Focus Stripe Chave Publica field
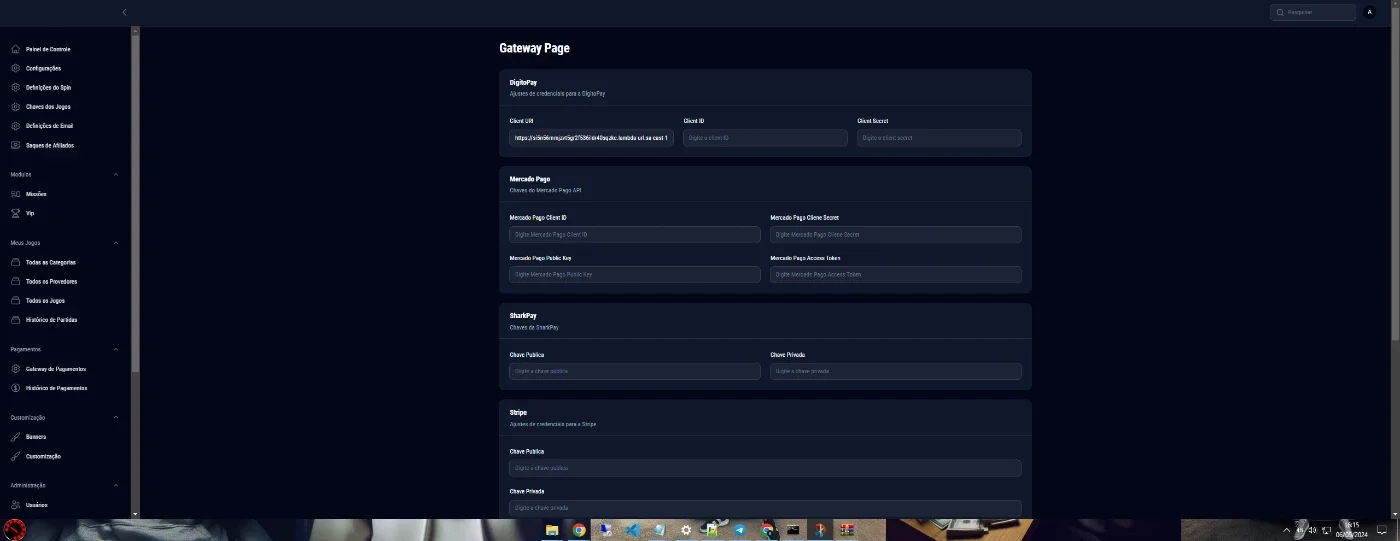1400x541 pixels. 765,468
